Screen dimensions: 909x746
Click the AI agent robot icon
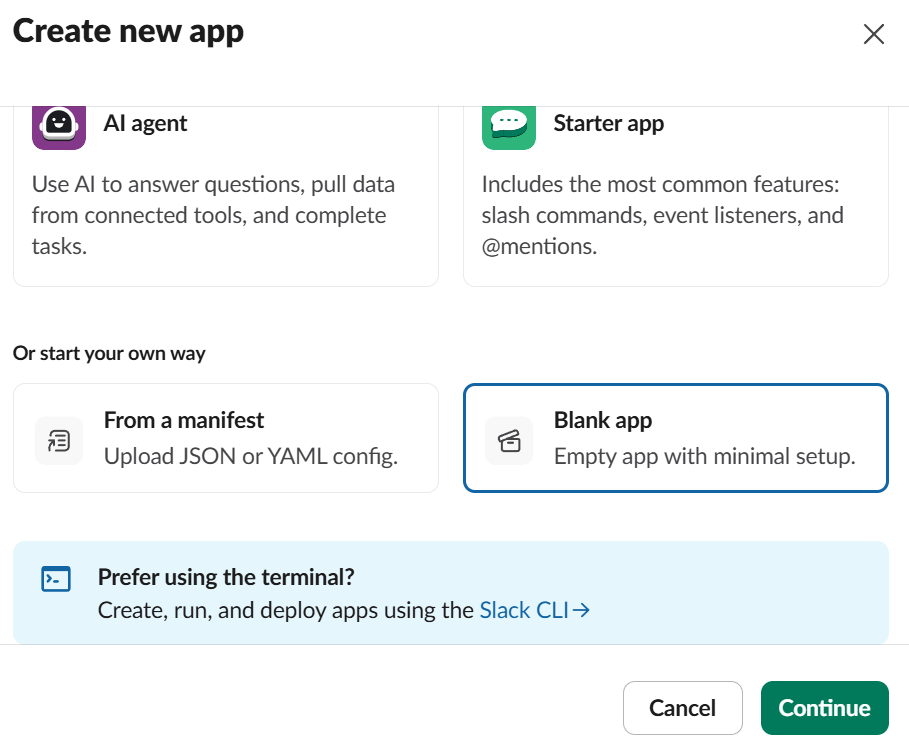pyautogui.click(x=59, y=128)
